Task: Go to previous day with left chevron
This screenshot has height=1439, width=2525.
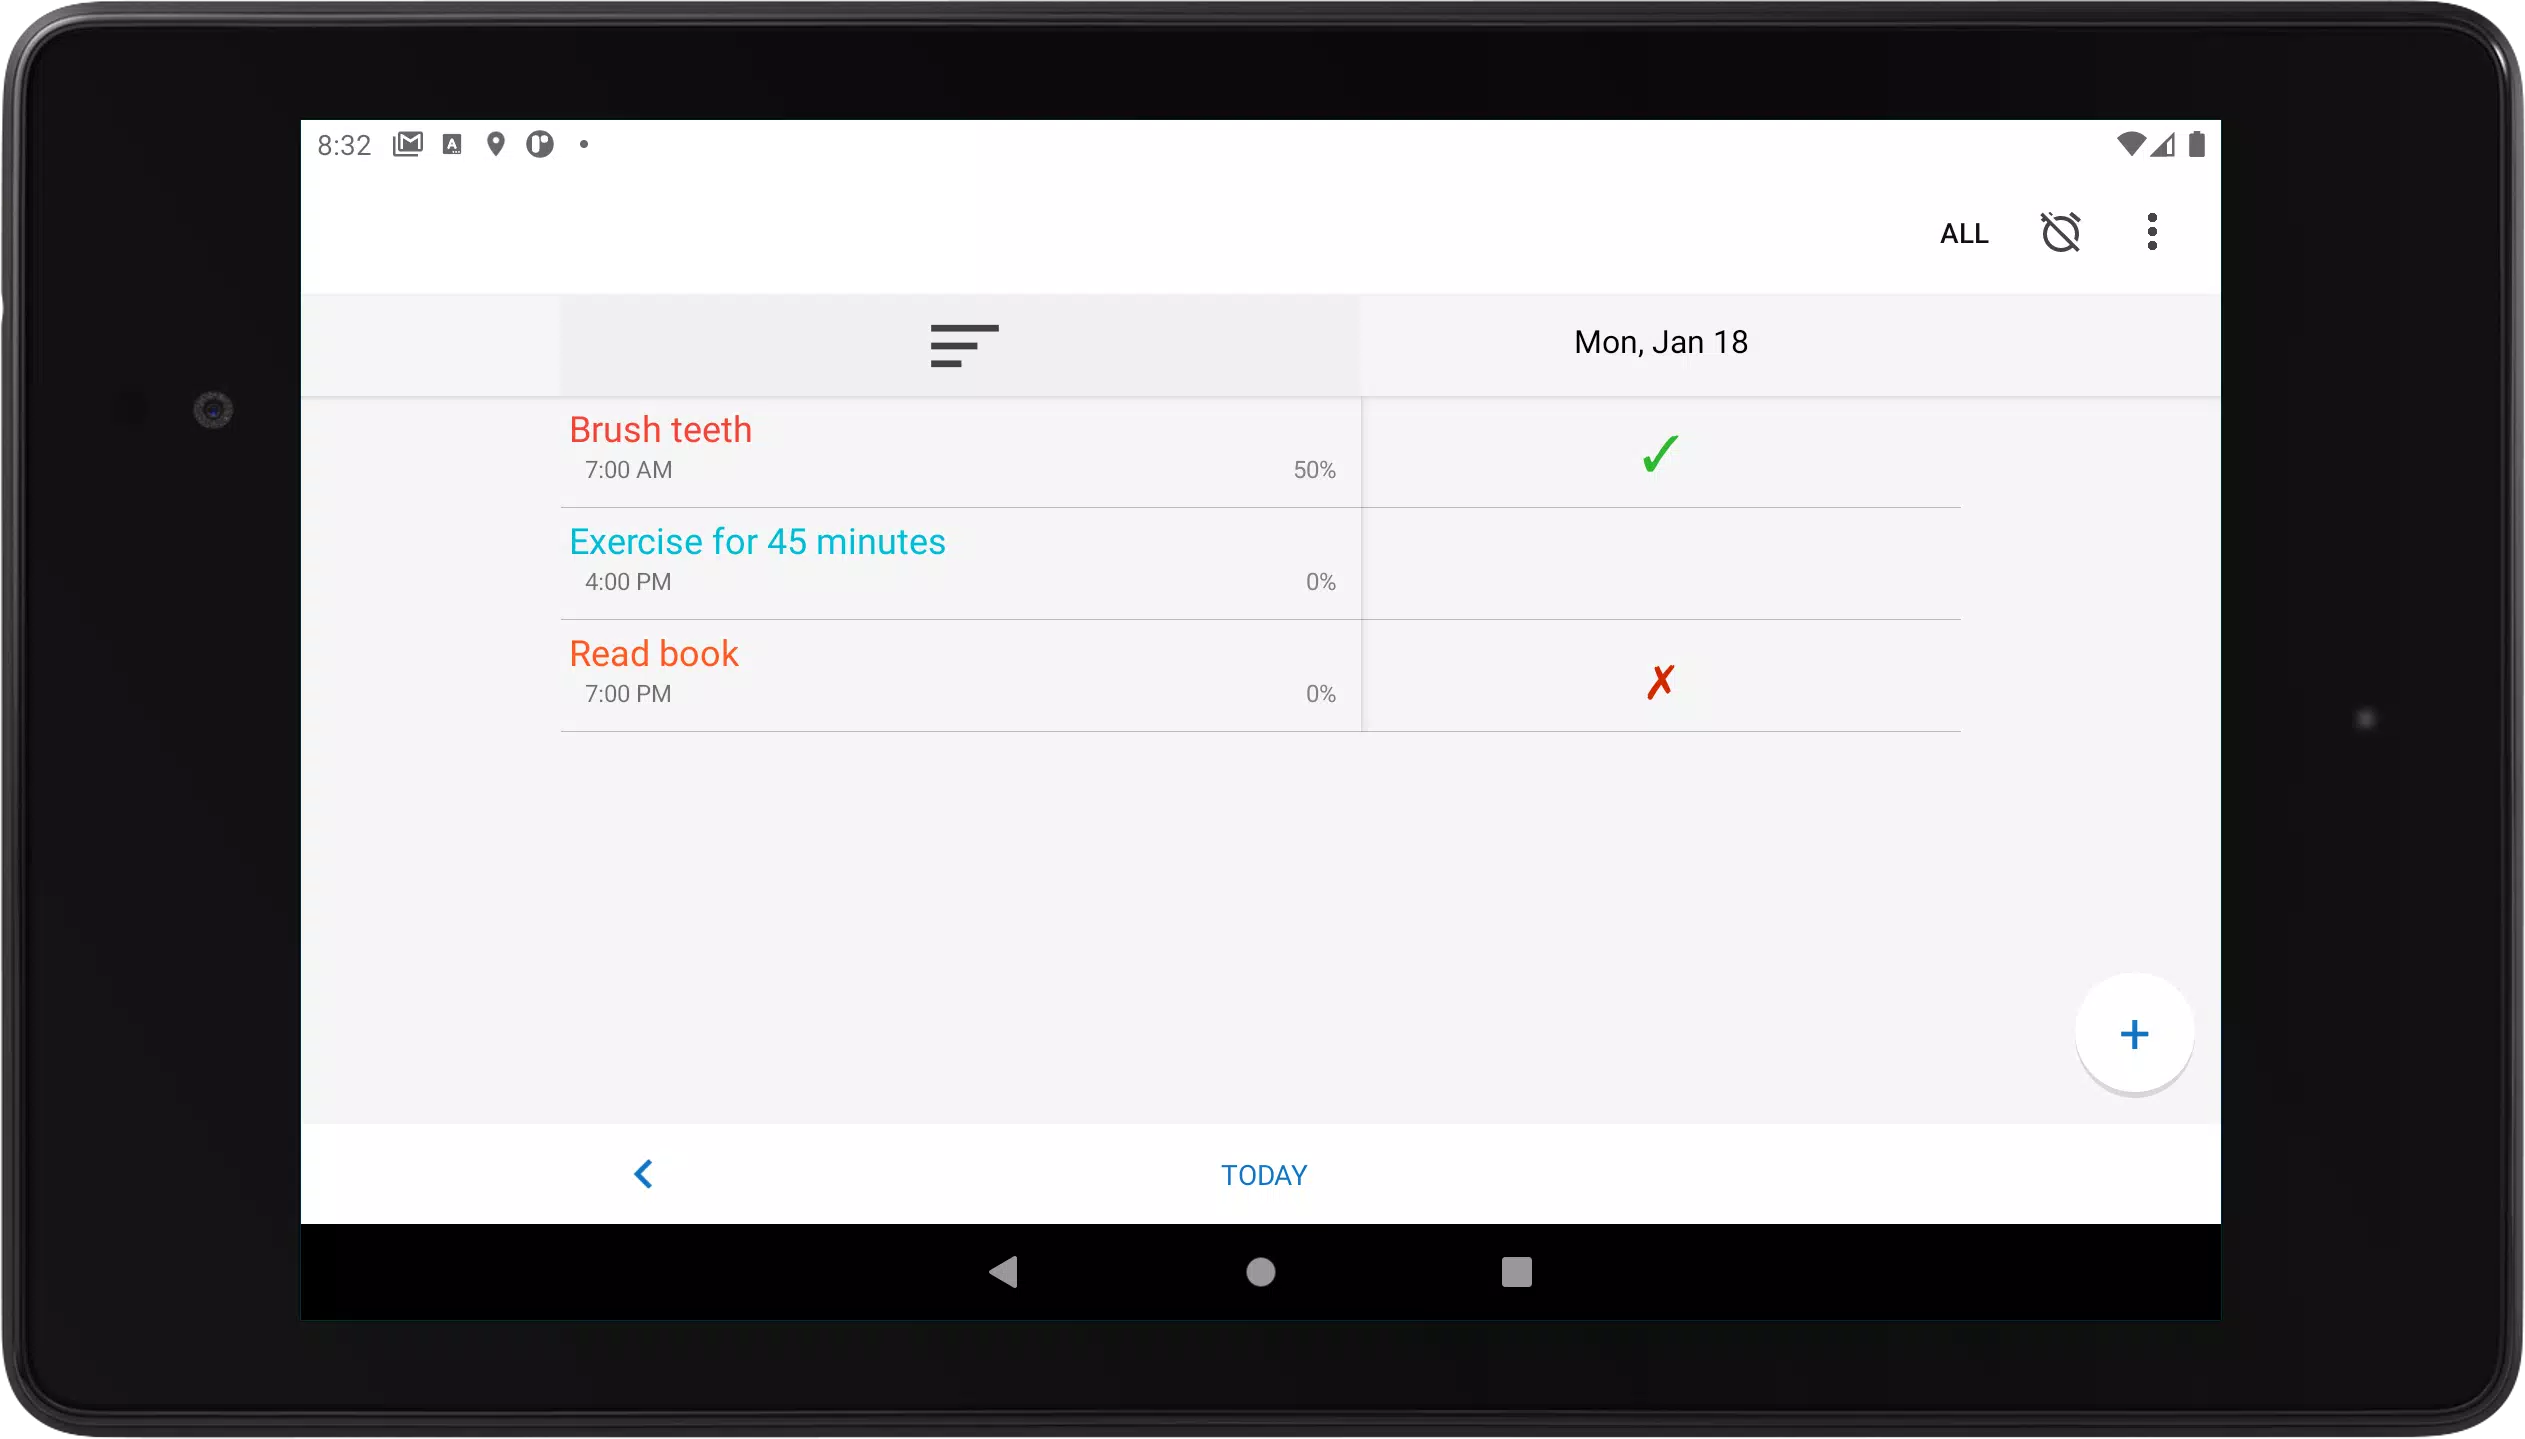Action: pos(643,1174)
